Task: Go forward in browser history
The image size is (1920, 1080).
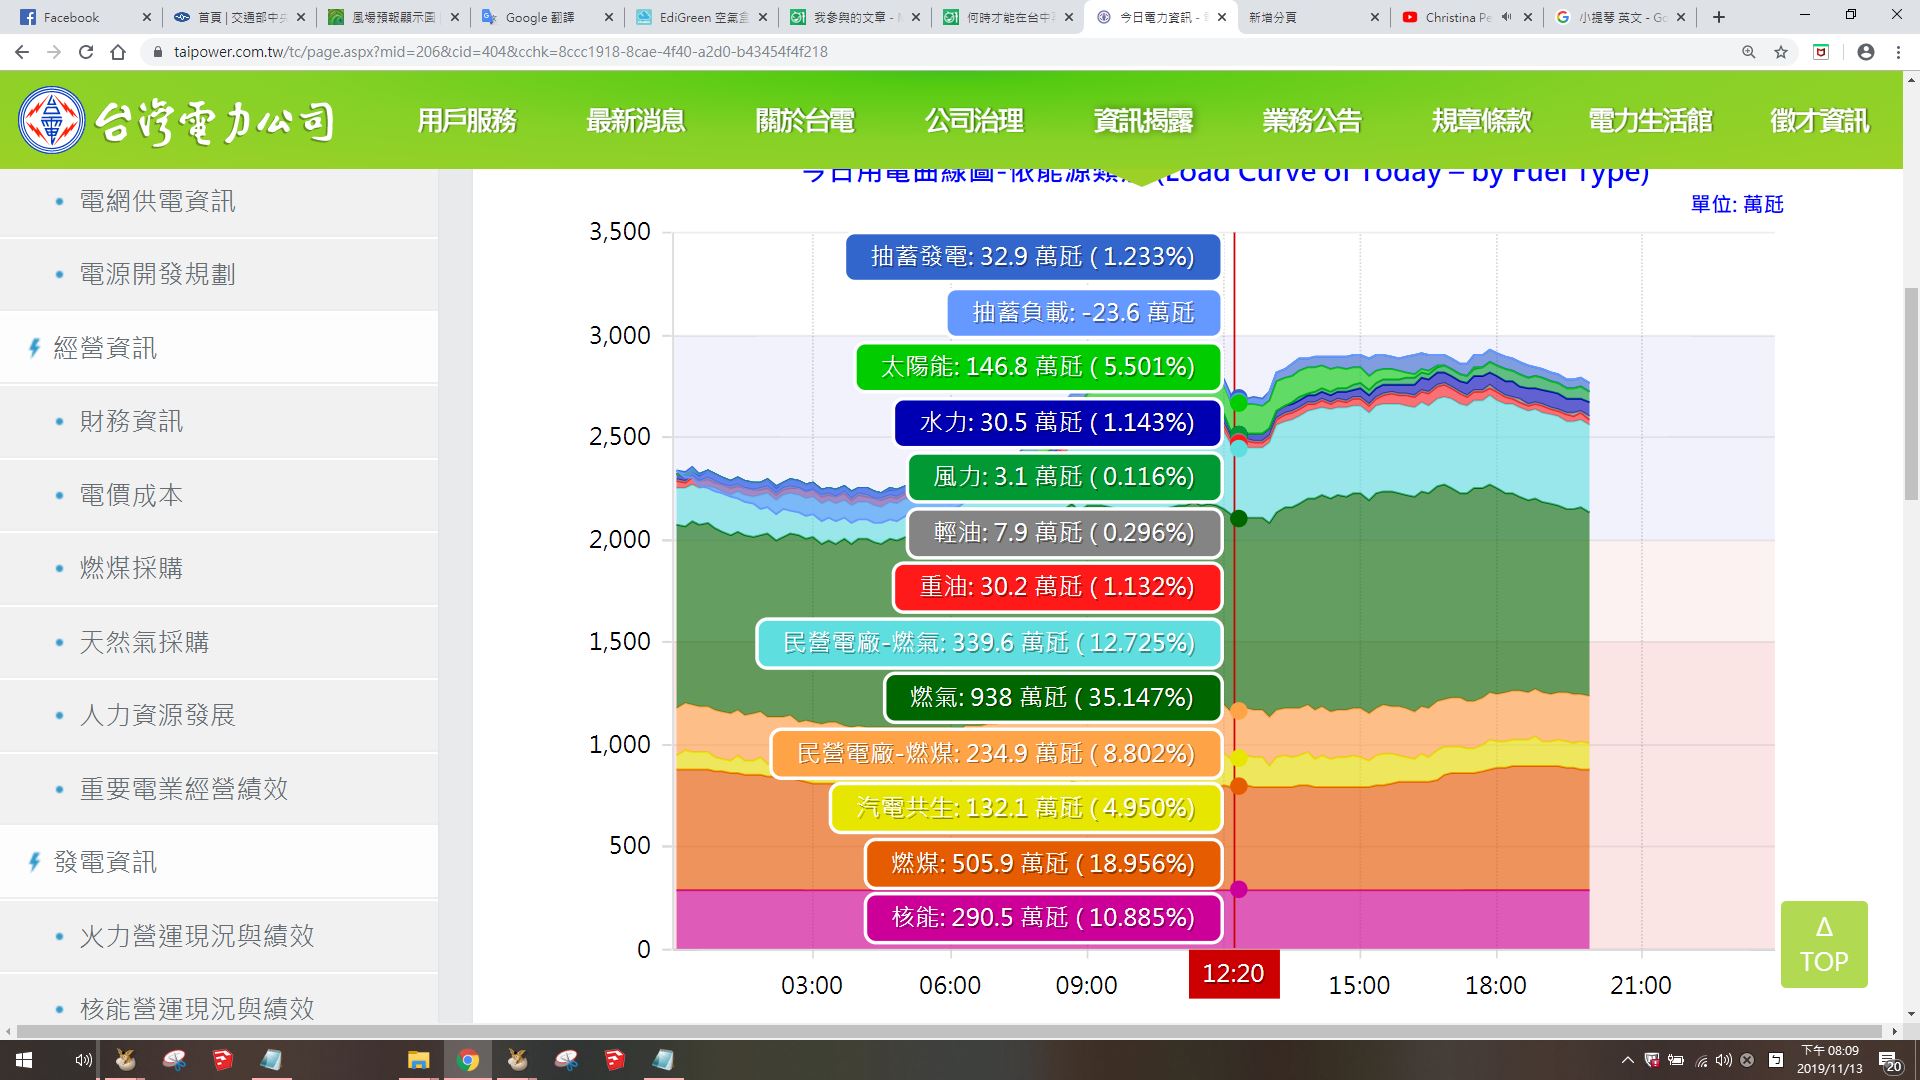Action: (x=54, y=52)
